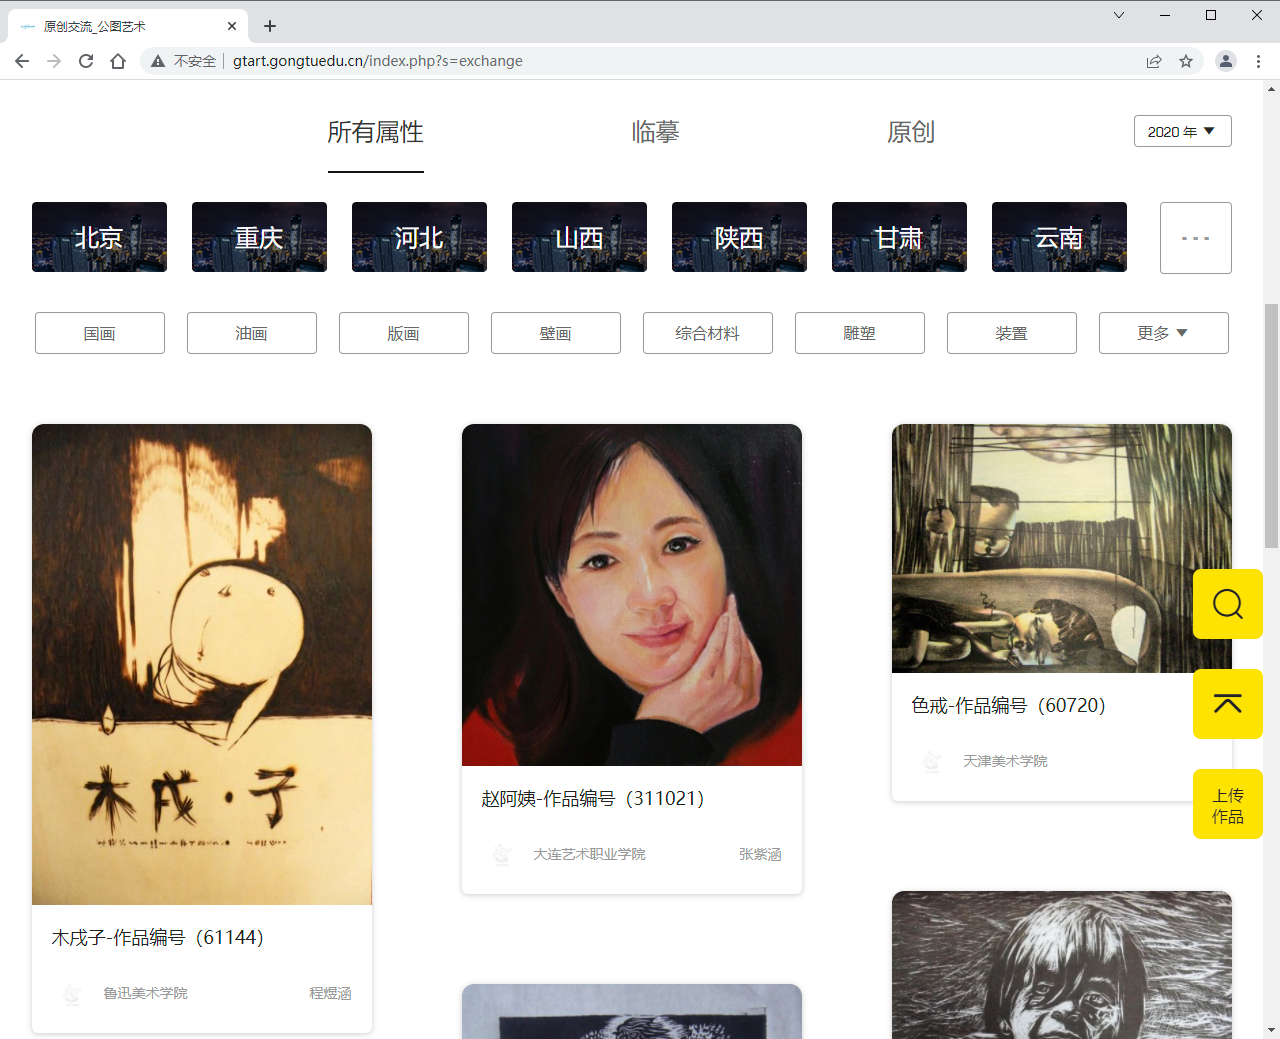
Task: Click the yellow back-to-top button
Action: coord(1227,704)
